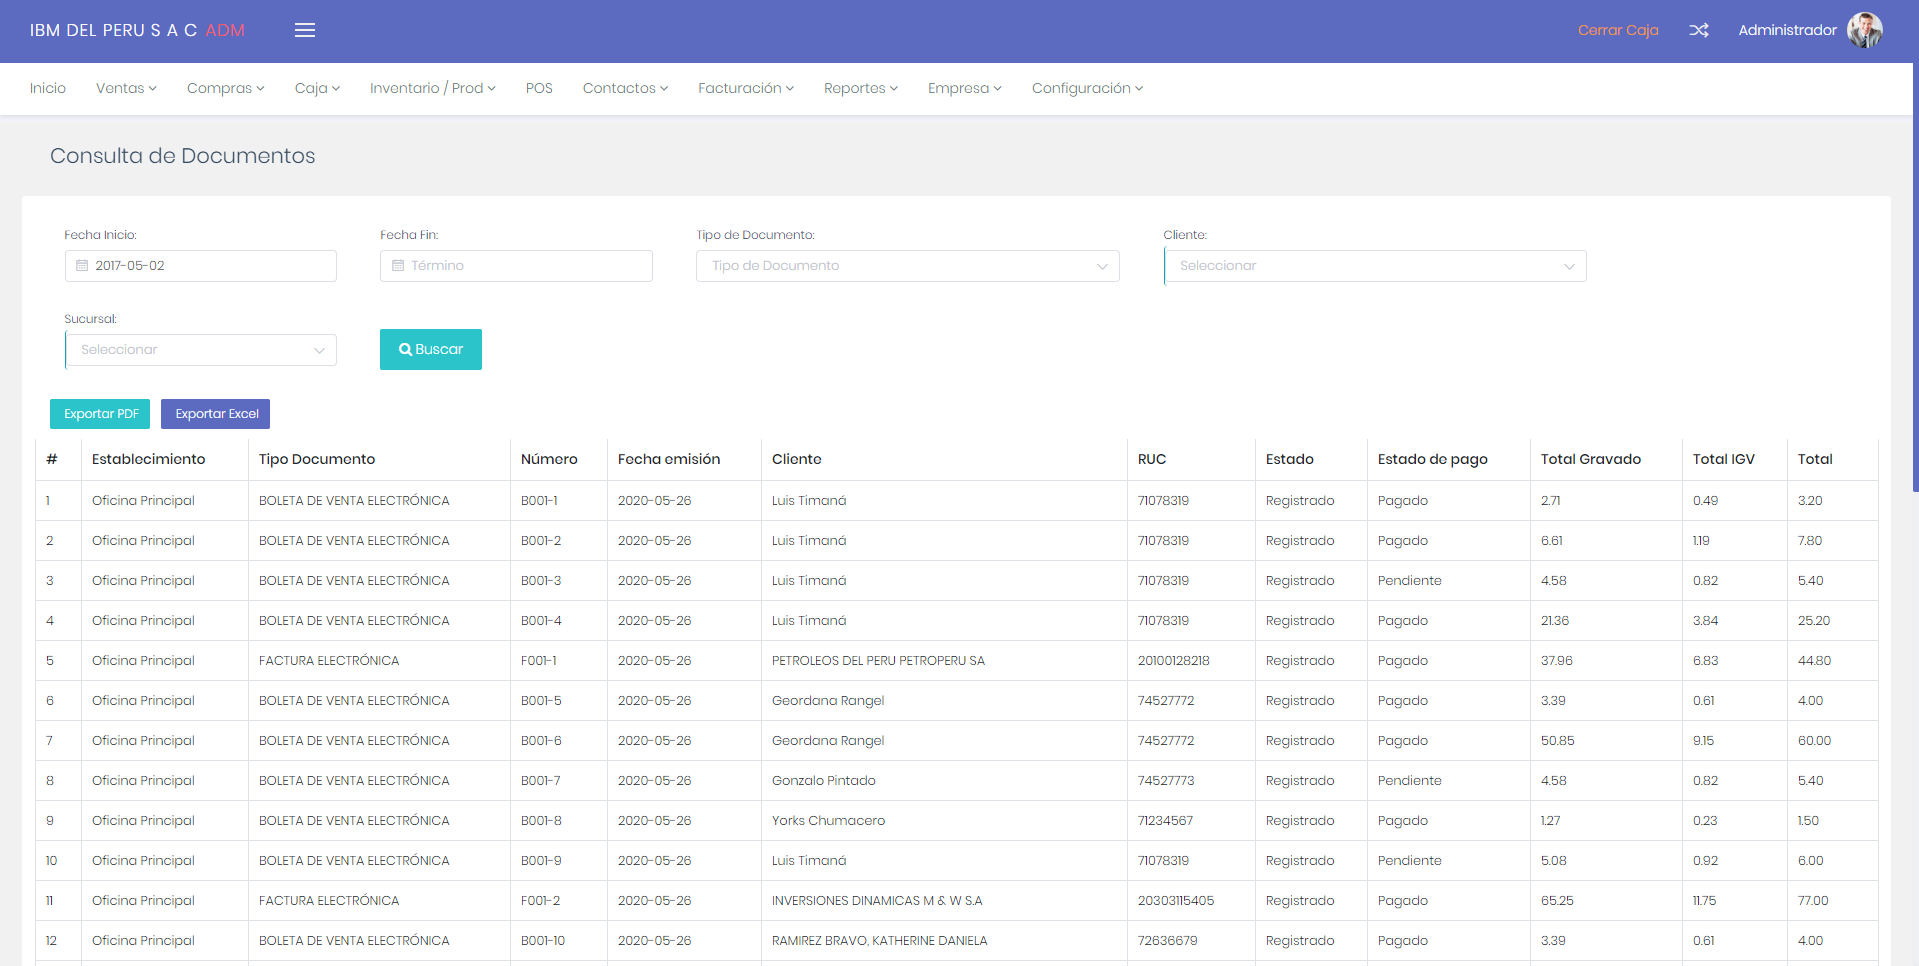Navigate to Inicio home page
Screen dimensions: 1919x966
48,88
